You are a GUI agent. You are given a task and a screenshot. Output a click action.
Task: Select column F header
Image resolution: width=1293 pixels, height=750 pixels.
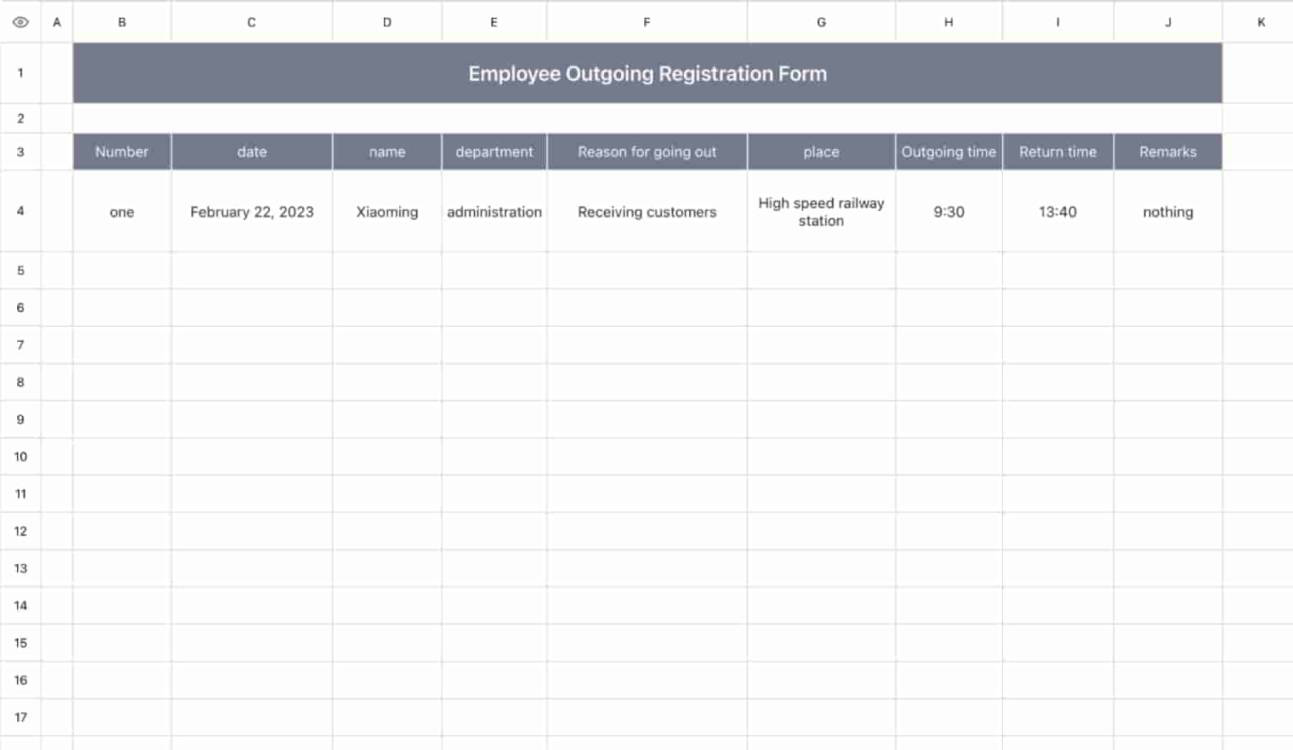pos(647,21)
